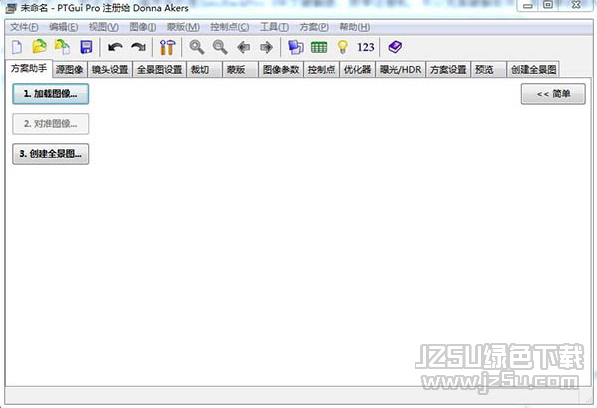Maximize the PTGui Pro window
Screen dimensions: 597x408
pos(548,5)
